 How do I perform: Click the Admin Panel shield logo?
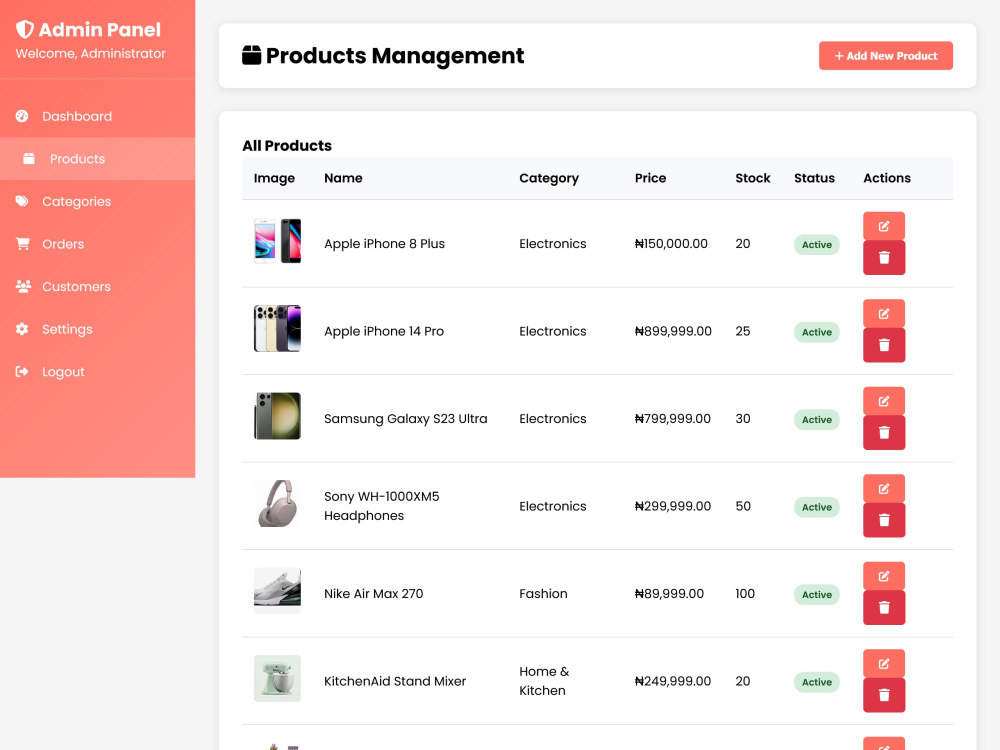coord(24,29)
